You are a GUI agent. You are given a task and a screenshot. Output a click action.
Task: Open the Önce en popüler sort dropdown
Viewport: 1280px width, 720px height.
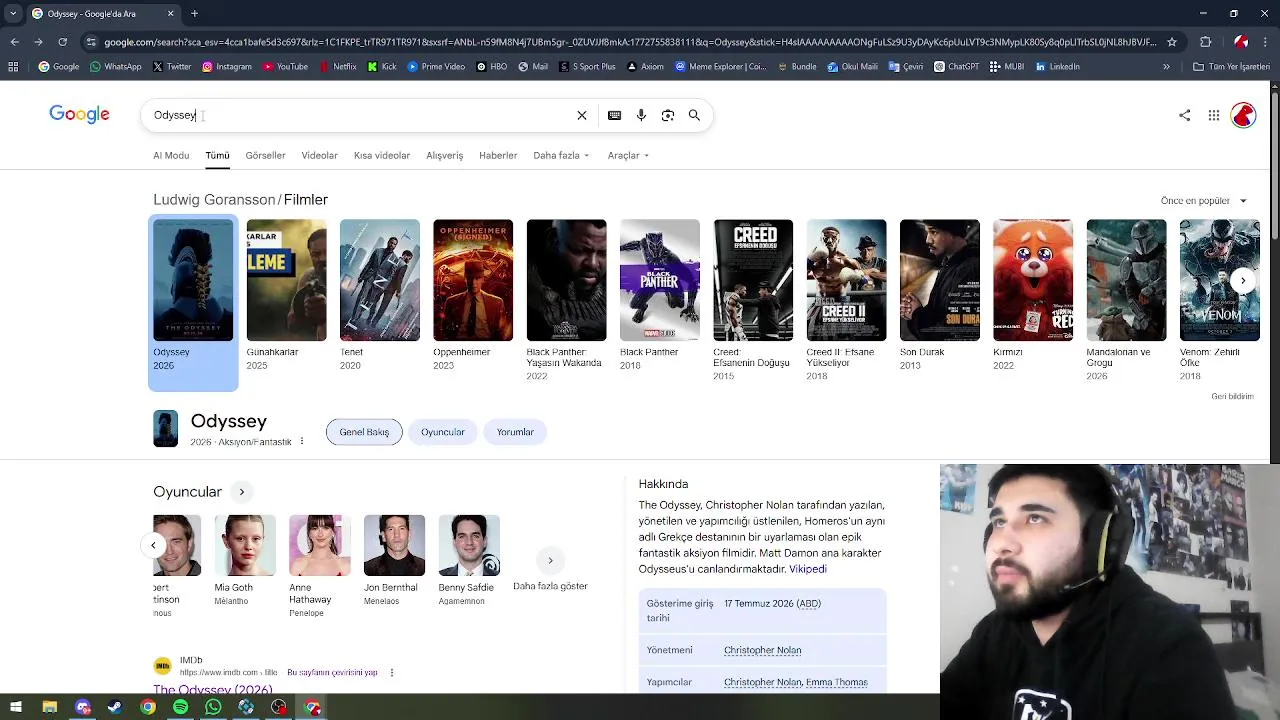(1204, 201)
